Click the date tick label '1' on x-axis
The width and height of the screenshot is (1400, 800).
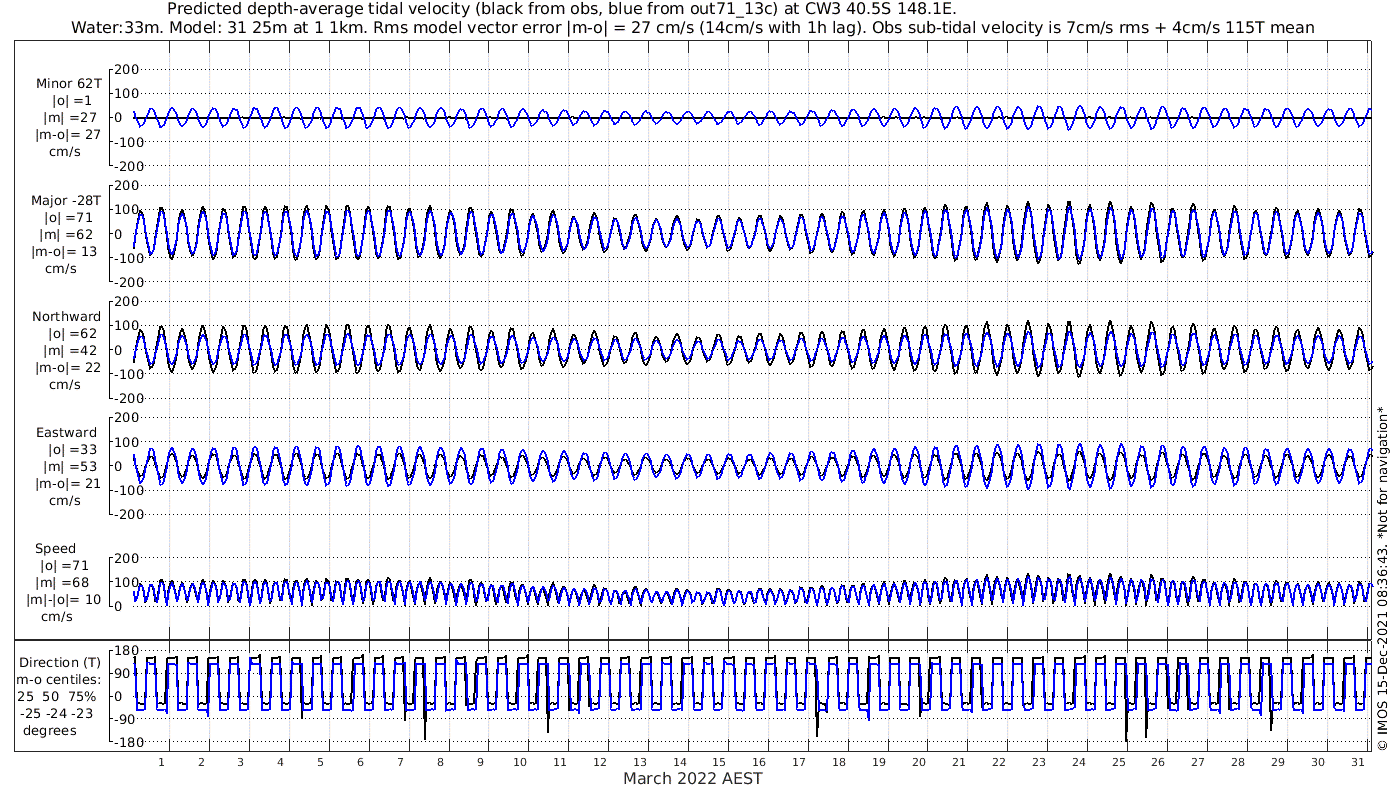162,762
